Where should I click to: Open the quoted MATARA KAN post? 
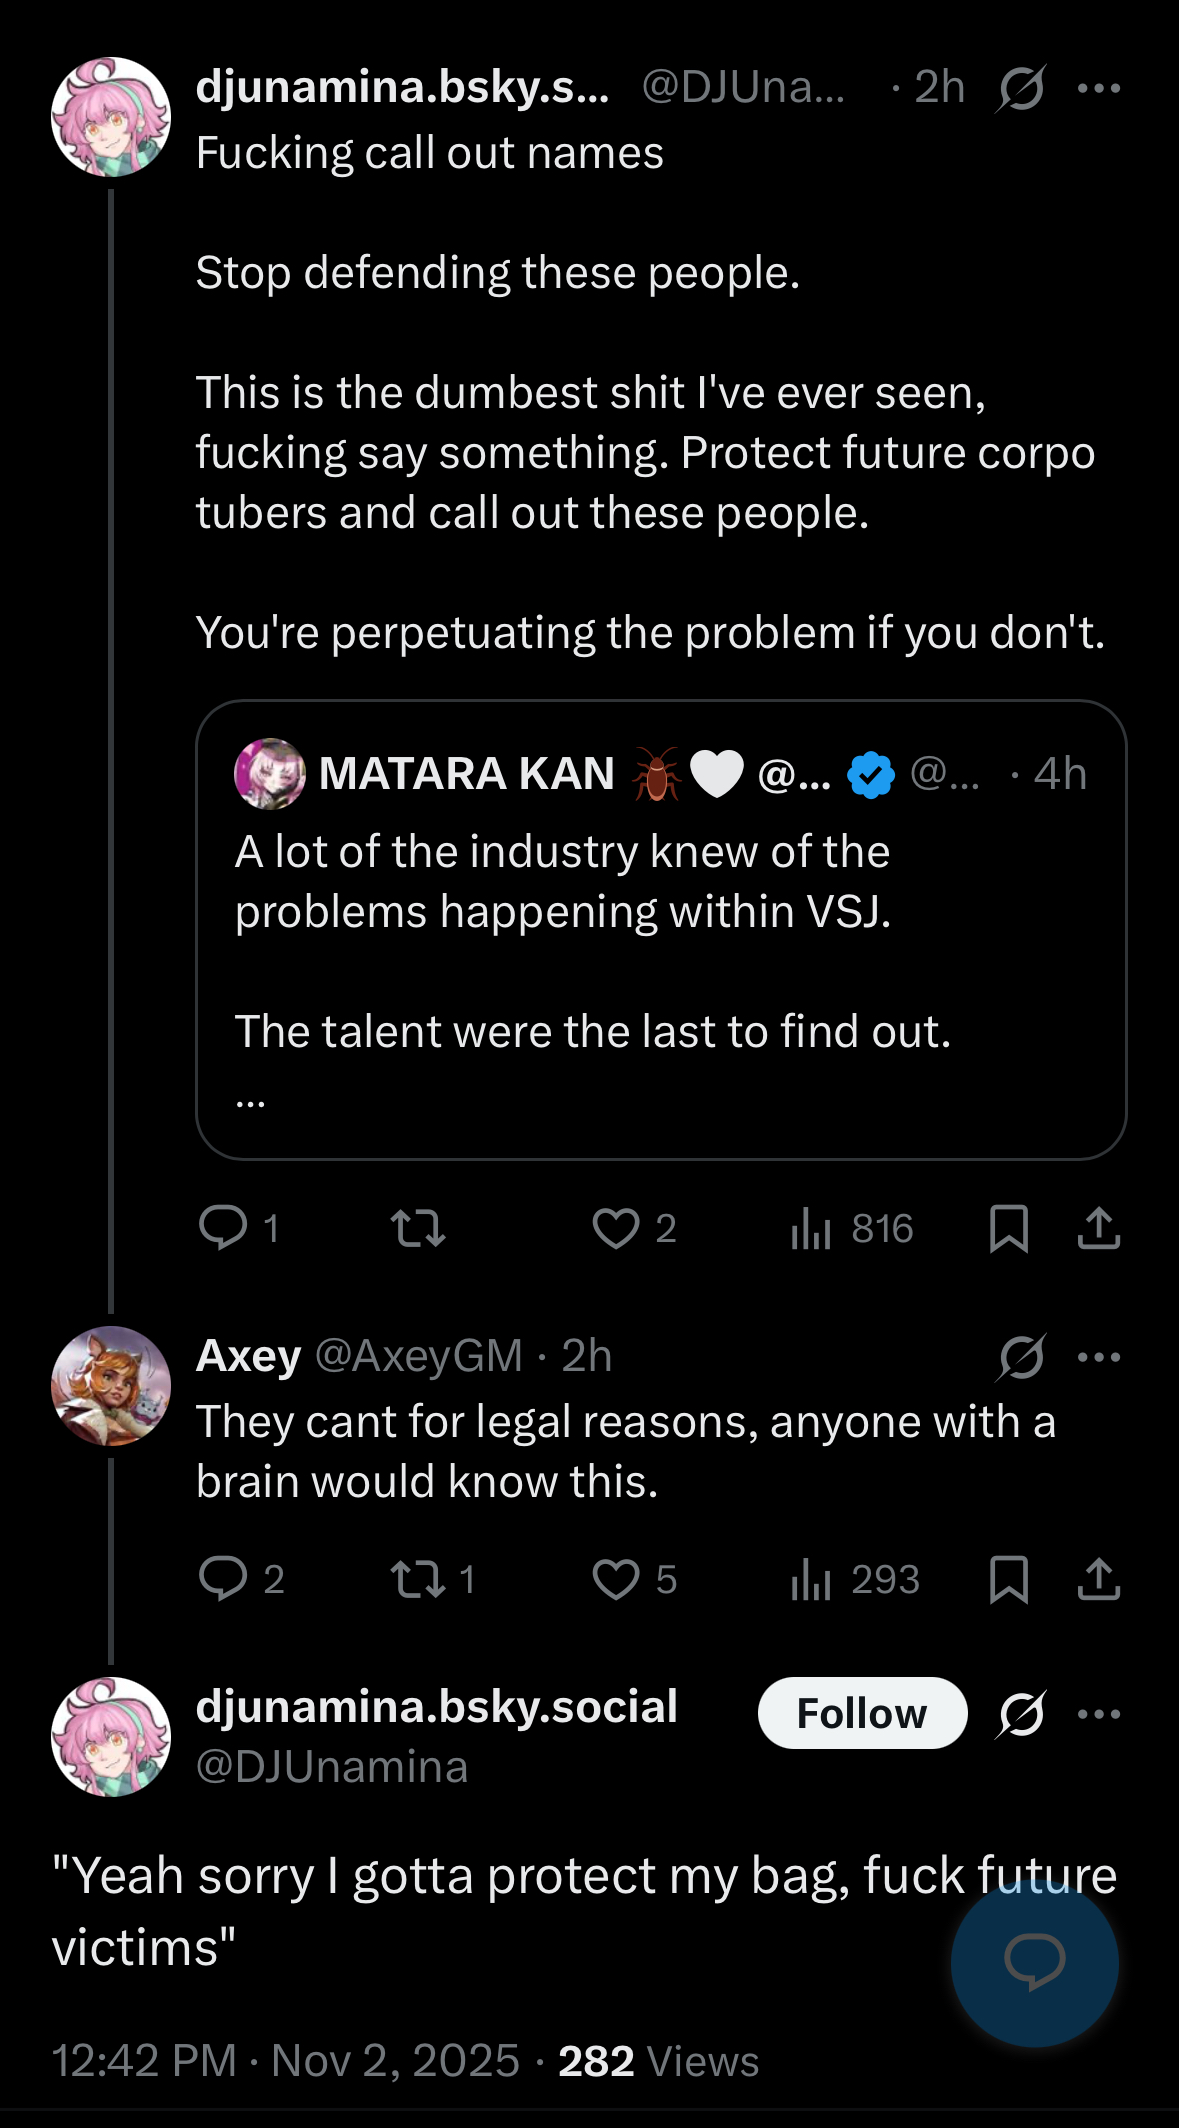661,930
